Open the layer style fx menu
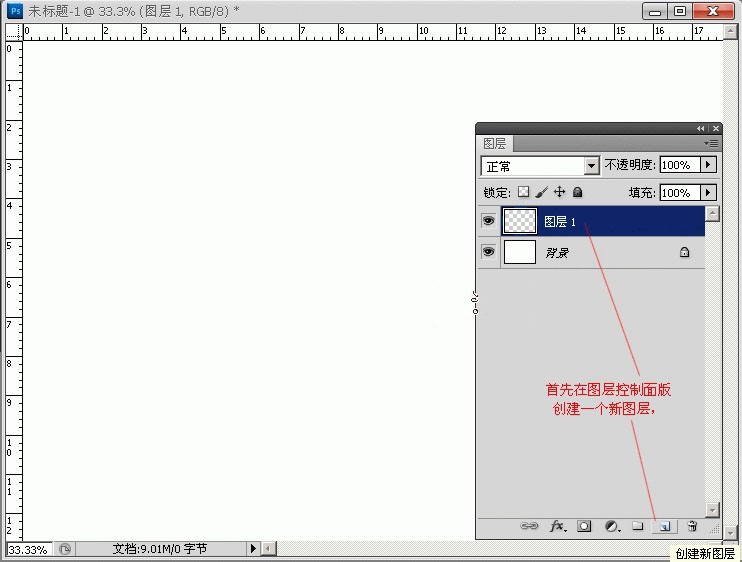The width and height of the screenshot is (742, 562). coord(558,526)
